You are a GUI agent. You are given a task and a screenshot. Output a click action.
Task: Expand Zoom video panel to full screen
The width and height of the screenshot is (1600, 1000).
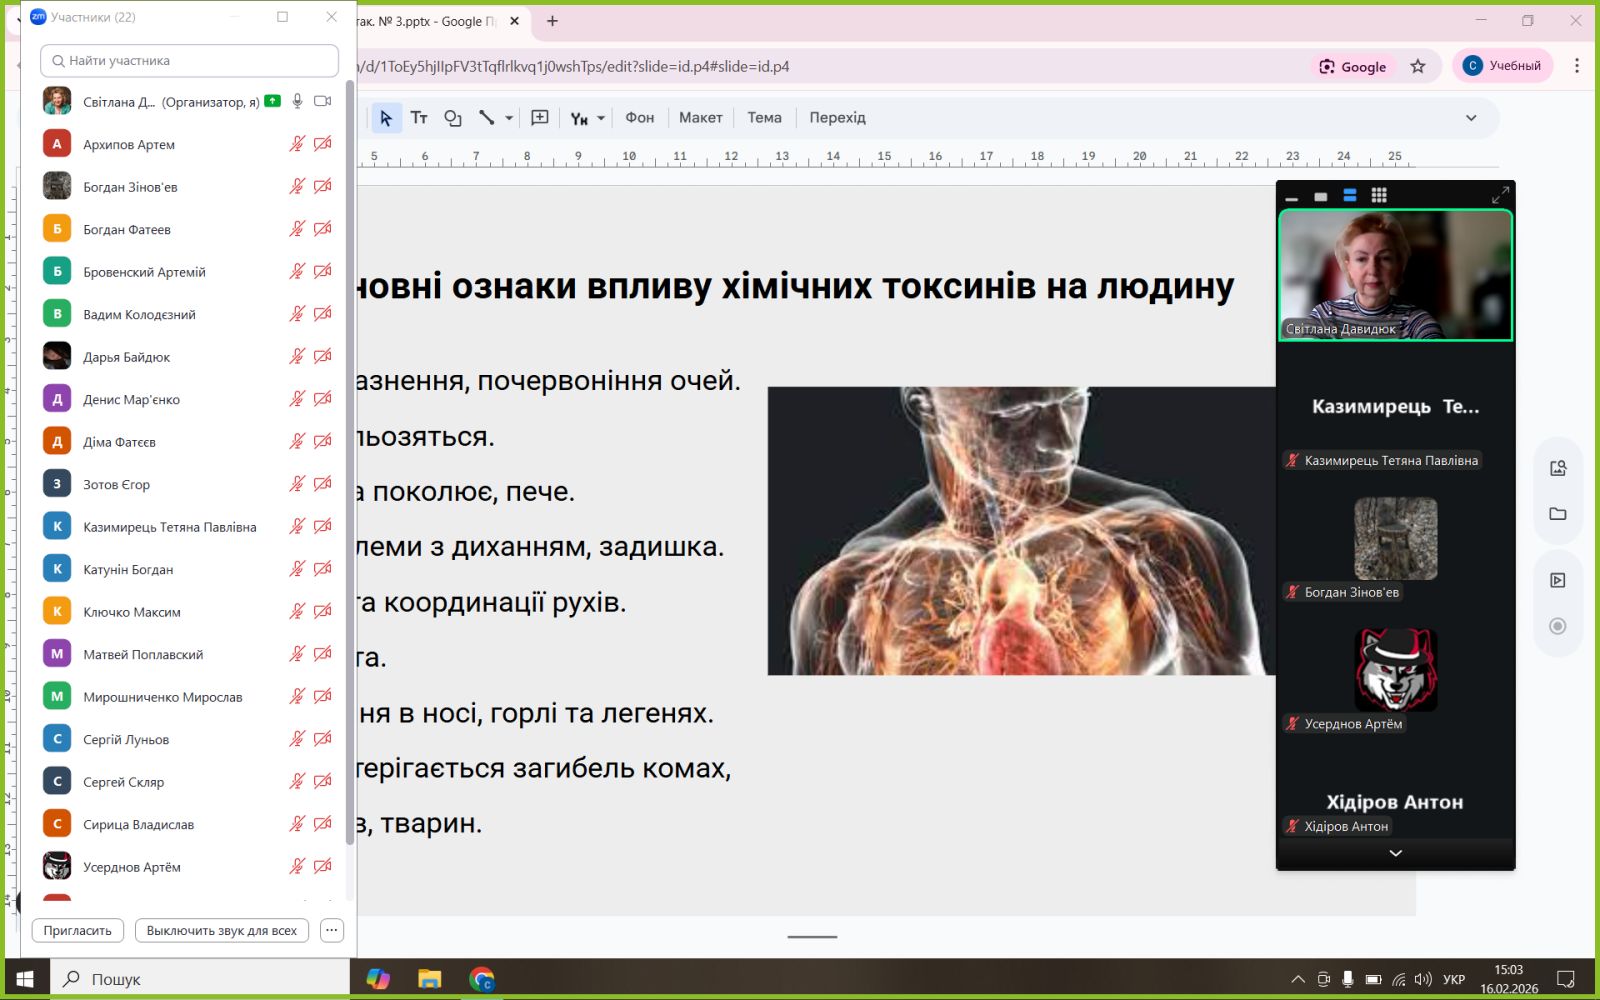[1500, 195]
